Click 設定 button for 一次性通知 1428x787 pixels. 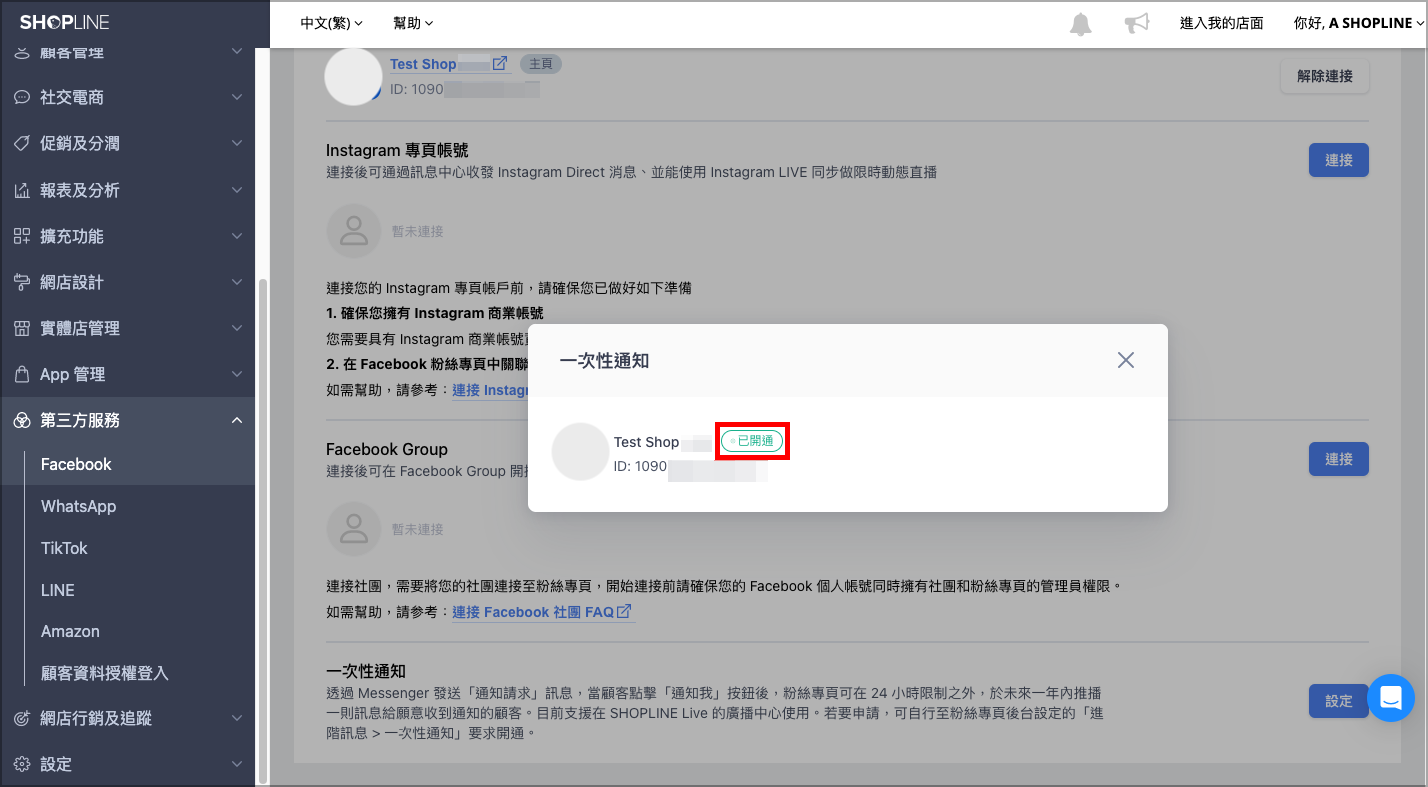pyautogui.click(x=1339, y=701)
